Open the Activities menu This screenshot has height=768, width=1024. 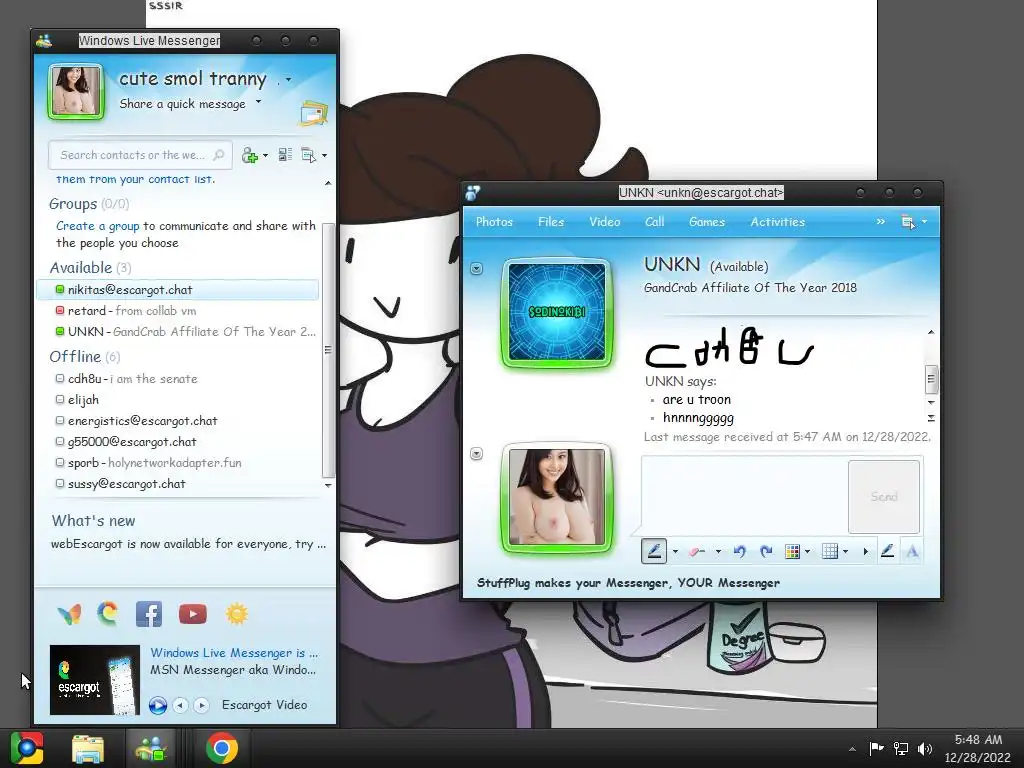click(778, 222)
